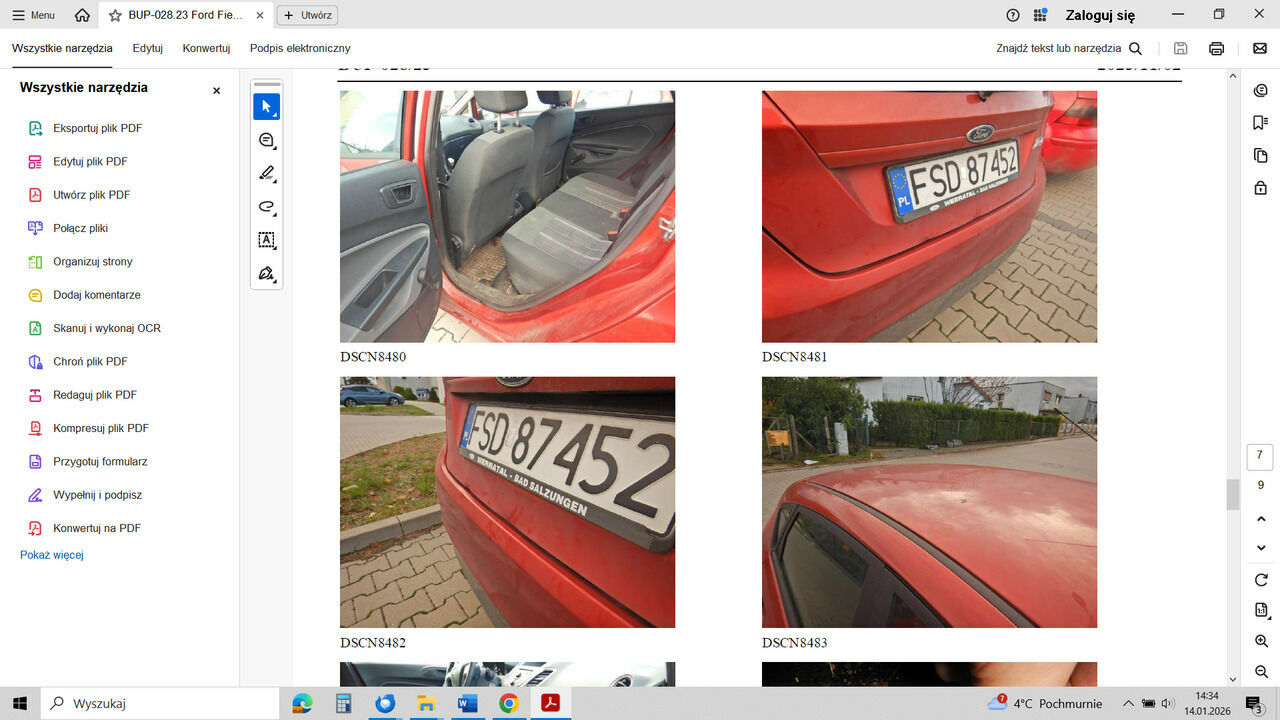Zoom in using magnifier plus icon

point(1261,641)
